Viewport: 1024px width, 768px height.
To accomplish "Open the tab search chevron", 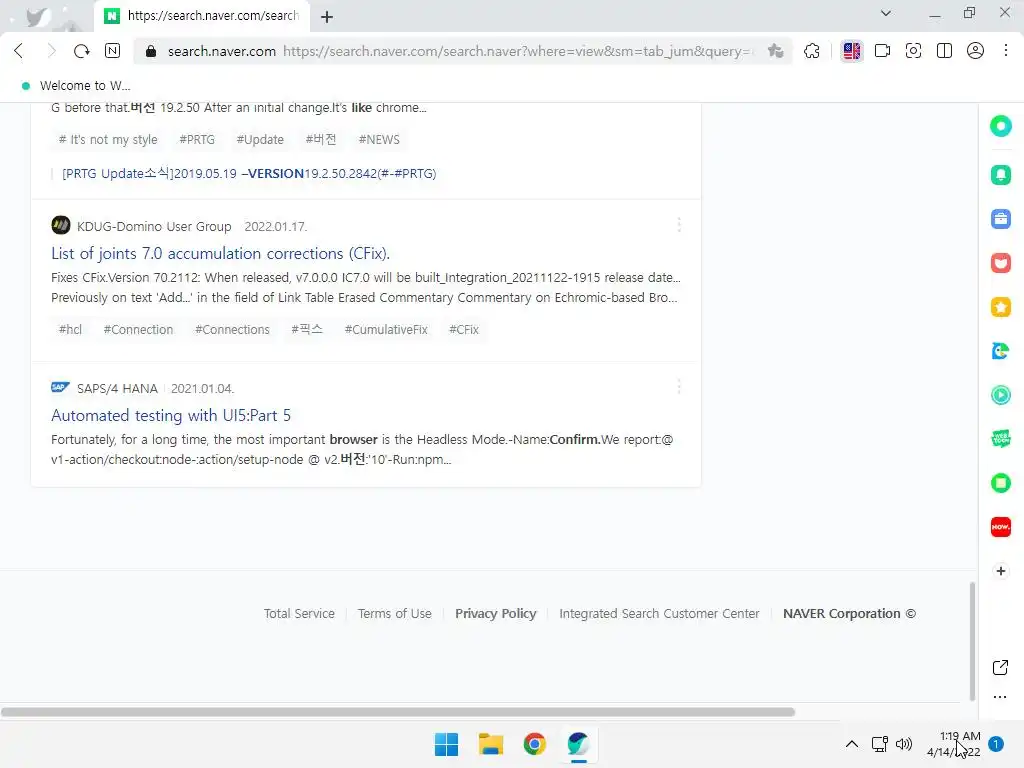I will click(886, 13).
